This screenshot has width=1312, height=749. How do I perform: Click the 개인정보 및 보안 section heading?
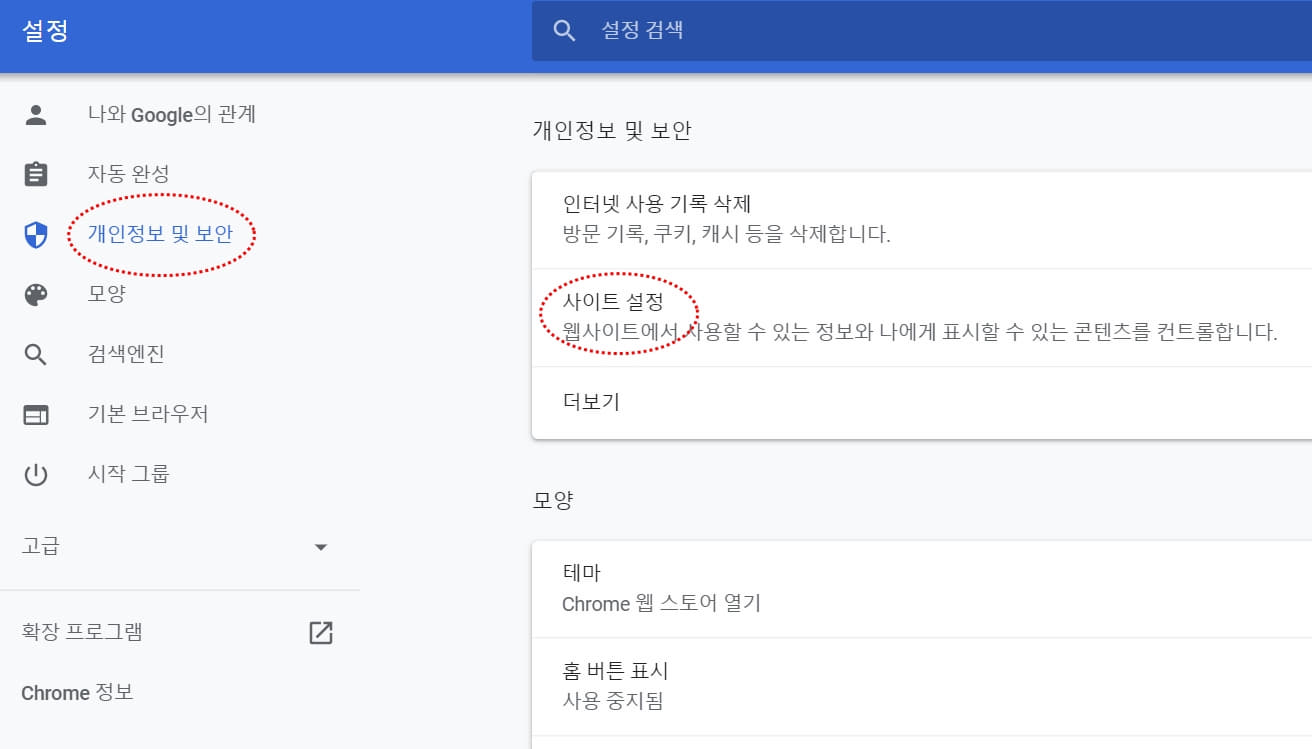[612, 130]
